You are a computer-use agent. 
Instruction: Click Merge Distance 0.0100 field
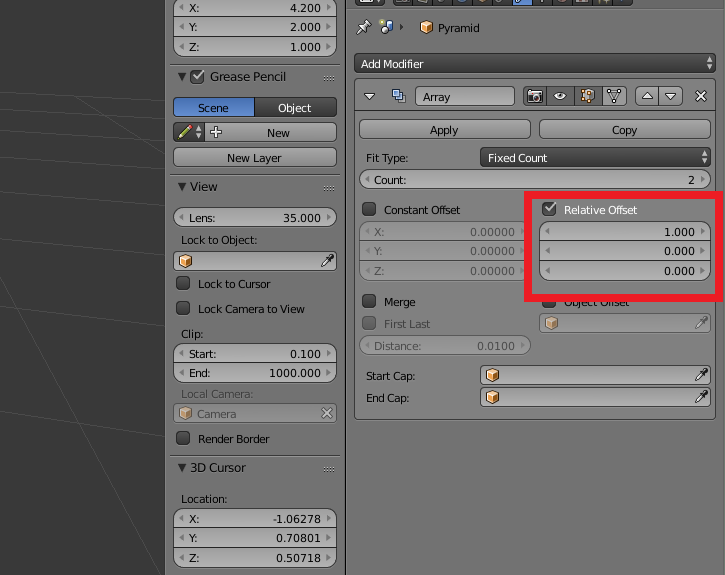coord(445,345)
